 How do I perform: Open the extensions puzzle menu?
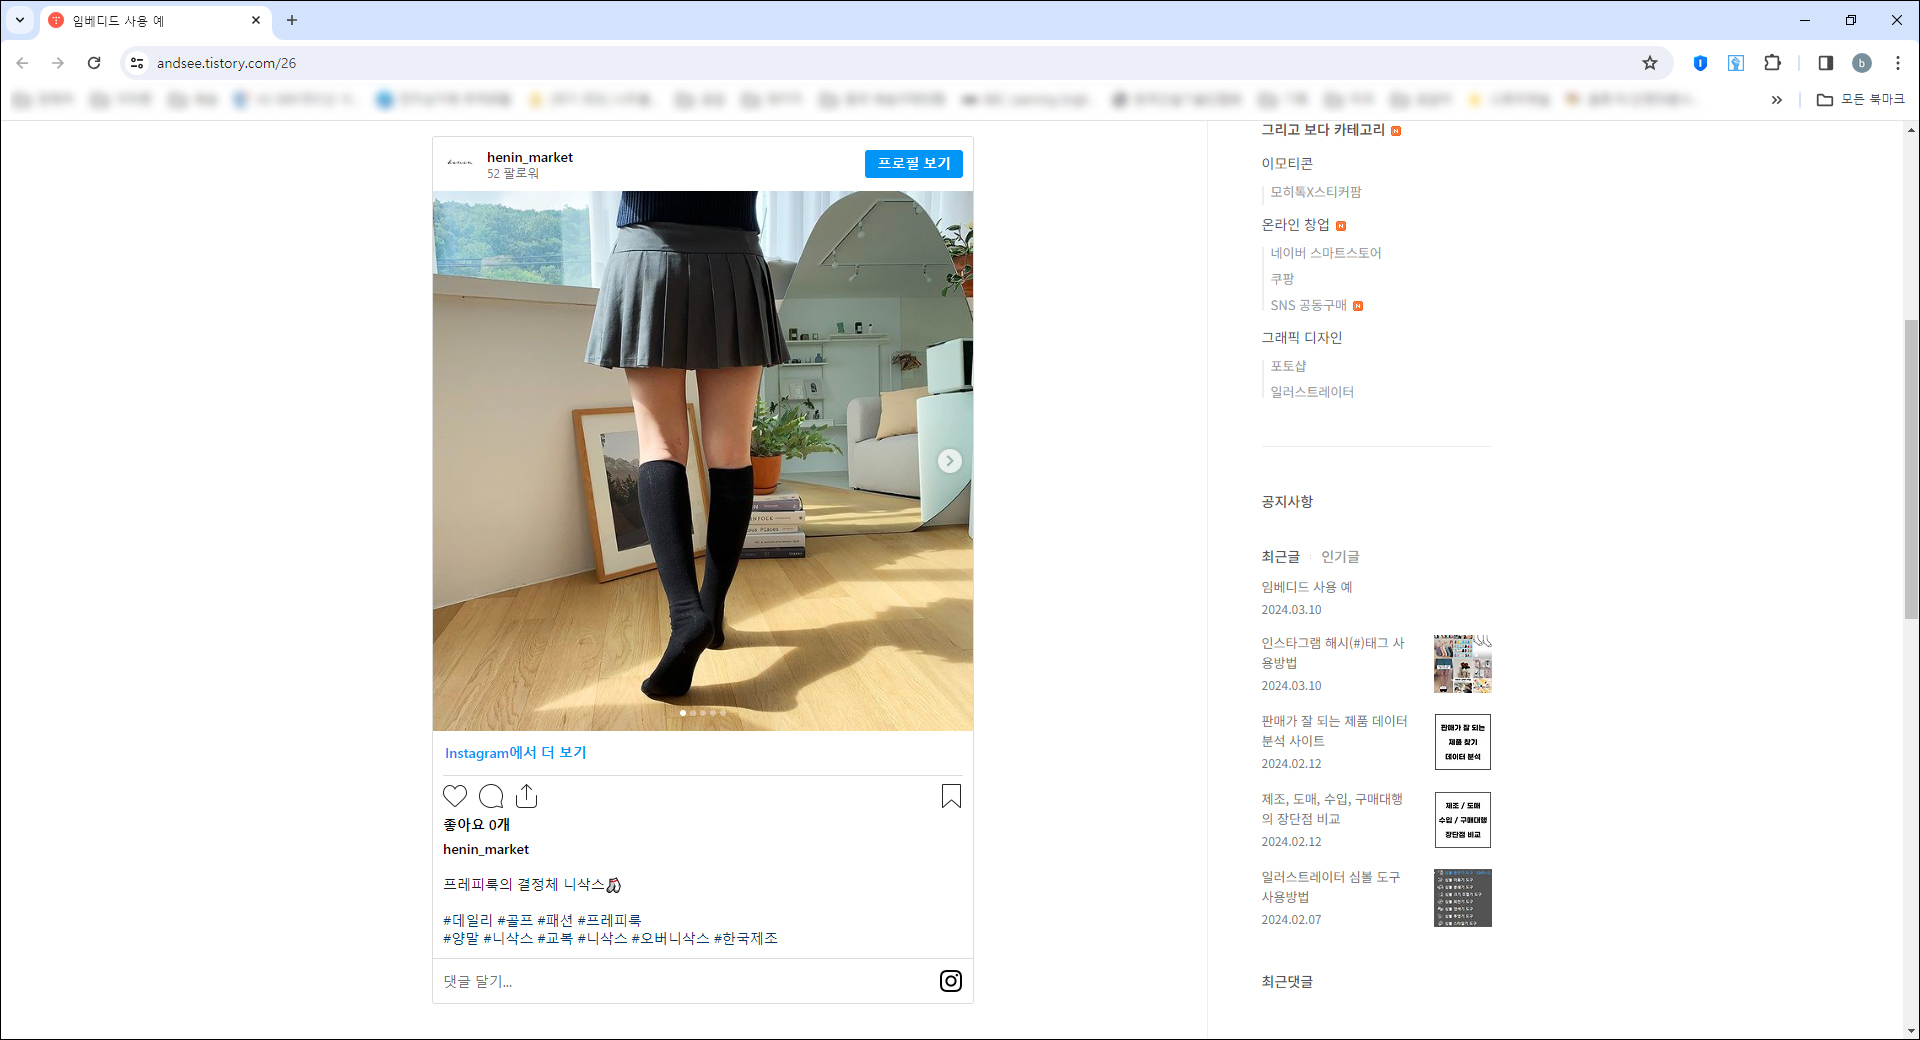(1772, 63)
